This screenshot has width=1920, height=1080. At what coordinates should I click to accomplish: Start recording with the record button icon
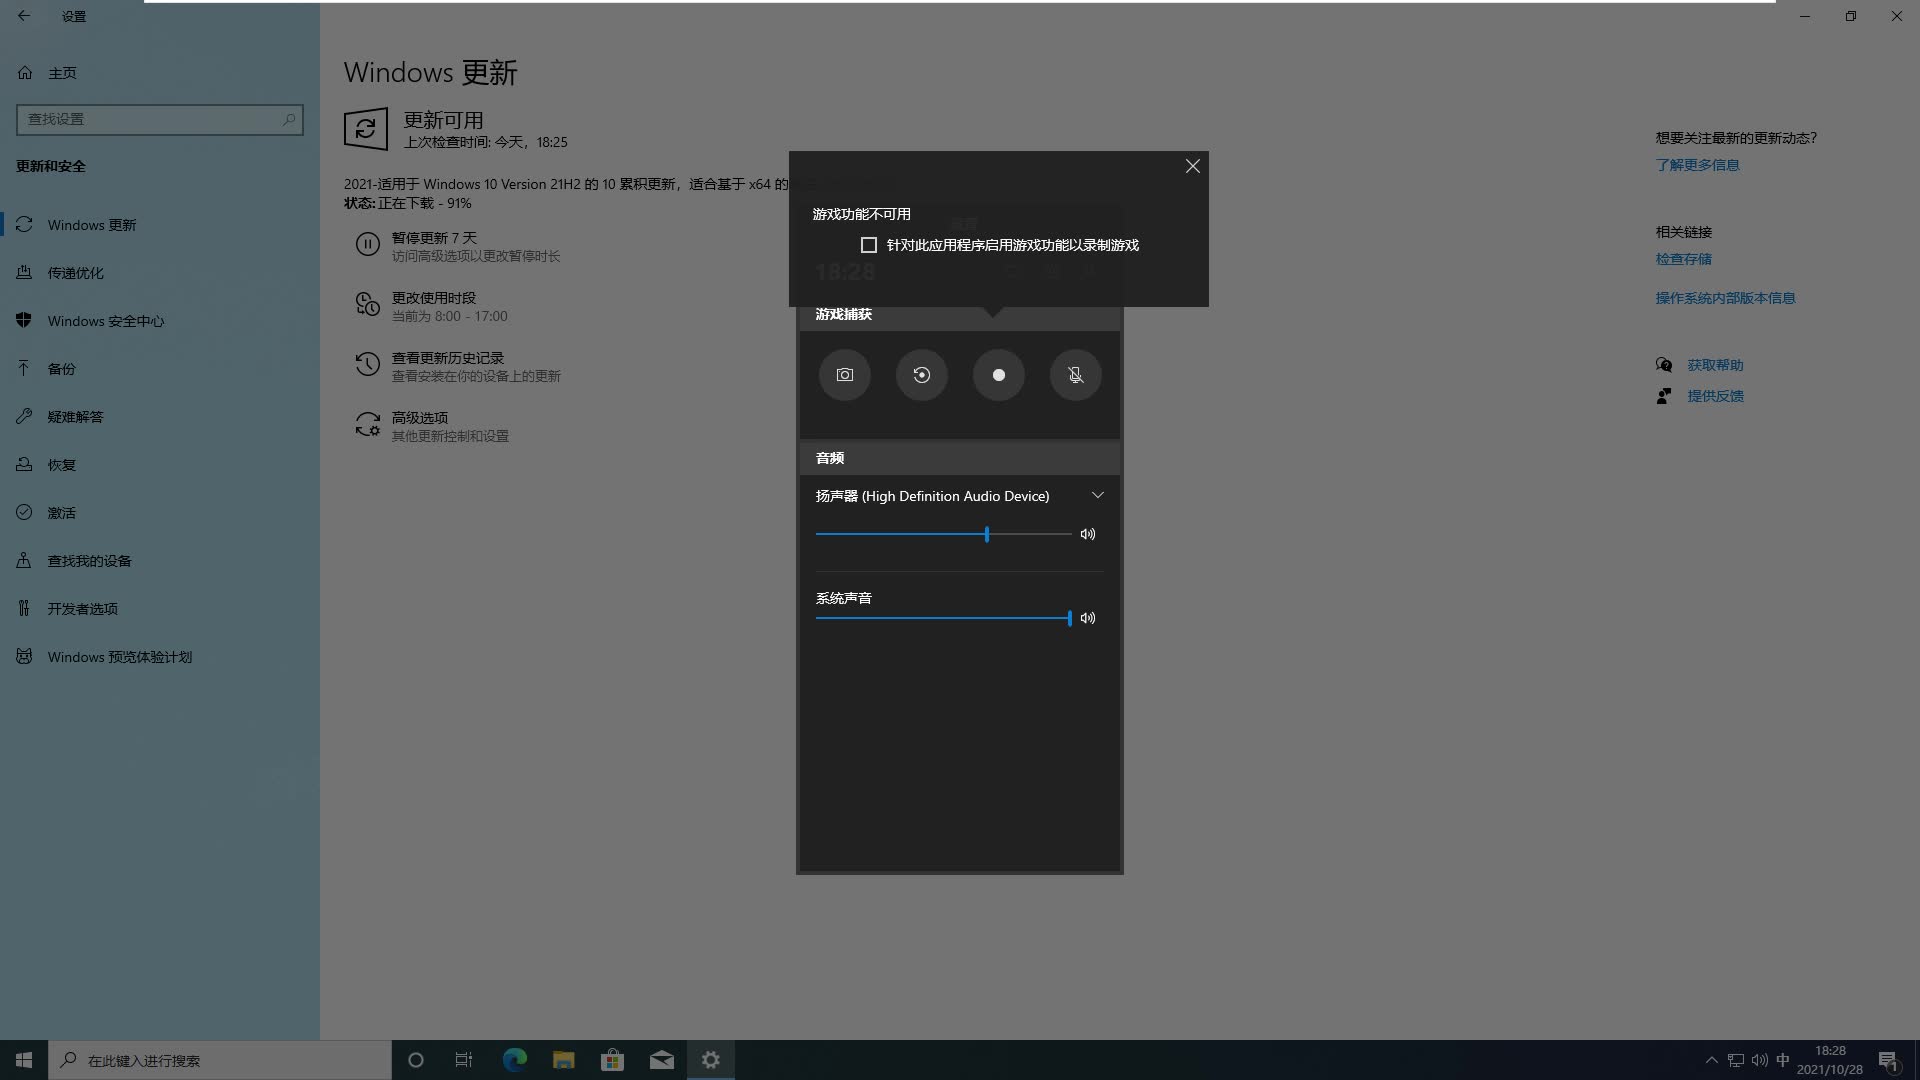(x=998, y=374)
